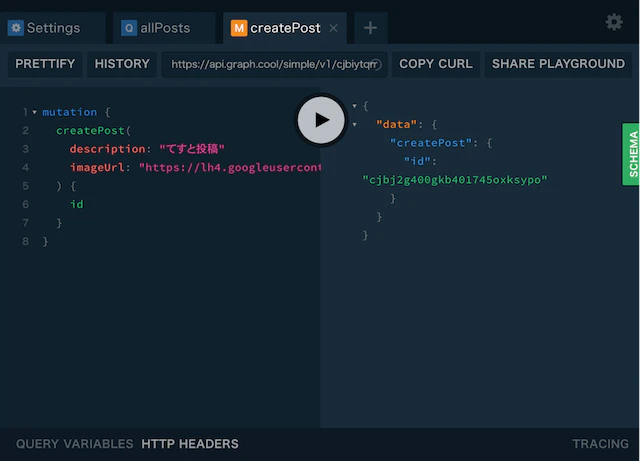
Task: Click the description string "てすと投稿"
Action: coord(192,149)
